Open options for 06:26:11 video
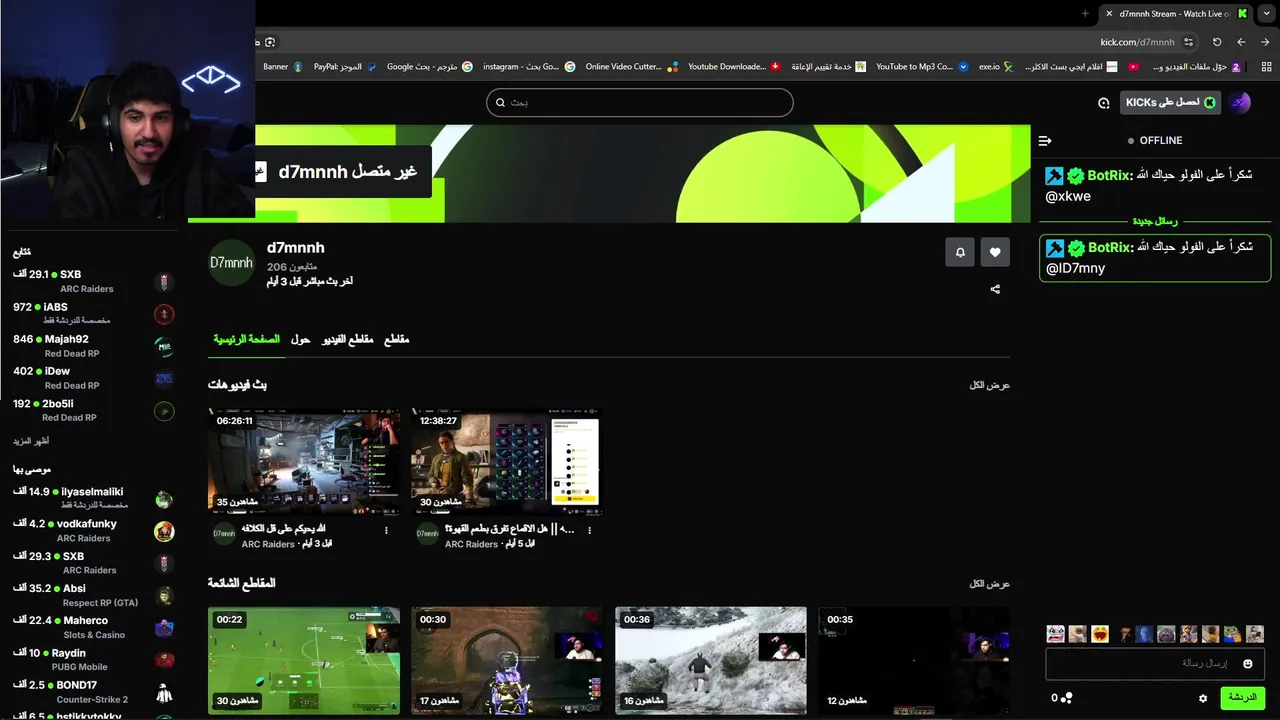This screenshot has height=720, width=1280. pyautogui.click(x=386, y=531)
